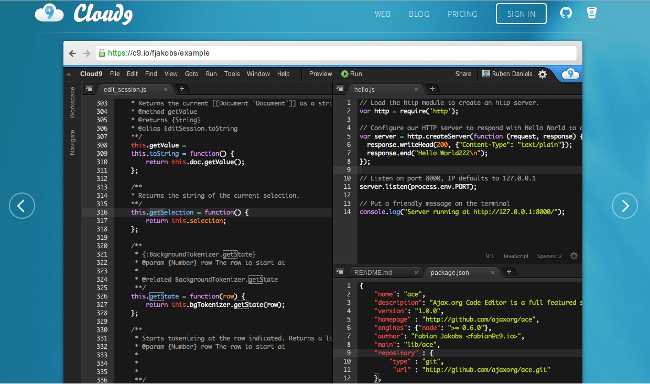Screen dimensions: 650x384
Task: Click the green padlock icon in the address bar
Action: [x=102, y=53]
